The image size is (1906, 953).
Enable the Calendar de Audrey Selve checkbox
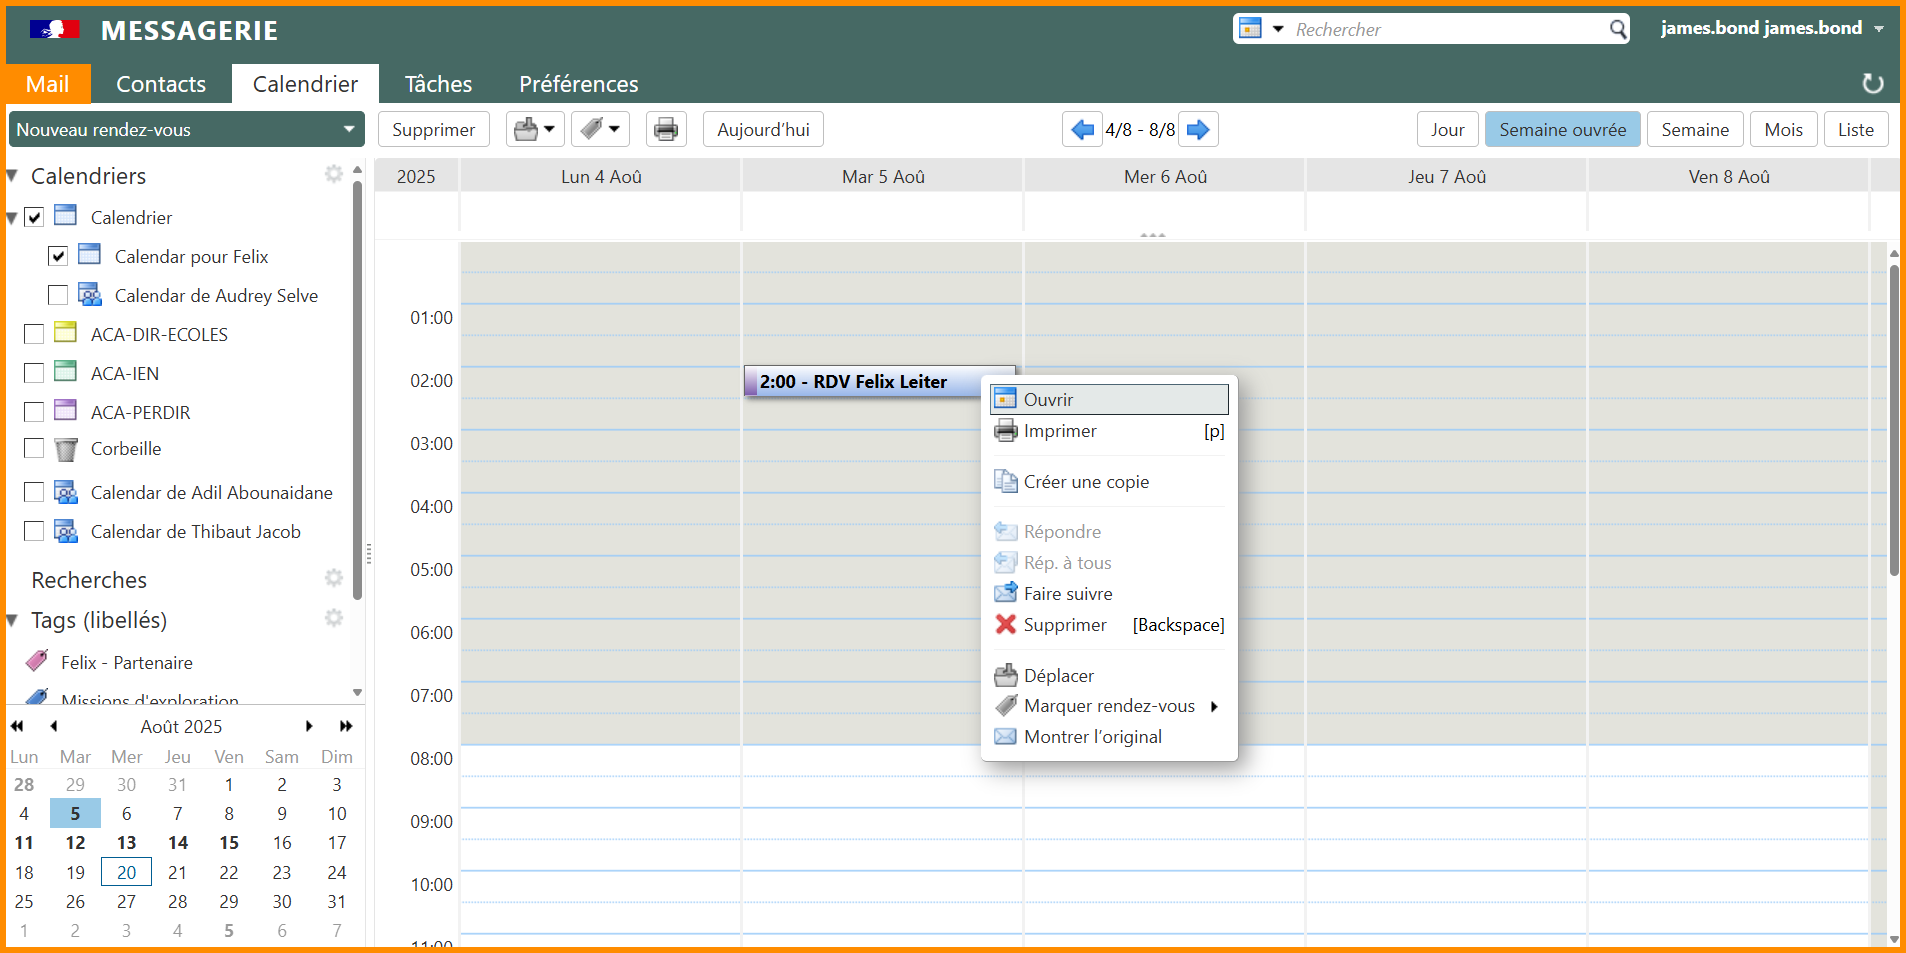58,295
